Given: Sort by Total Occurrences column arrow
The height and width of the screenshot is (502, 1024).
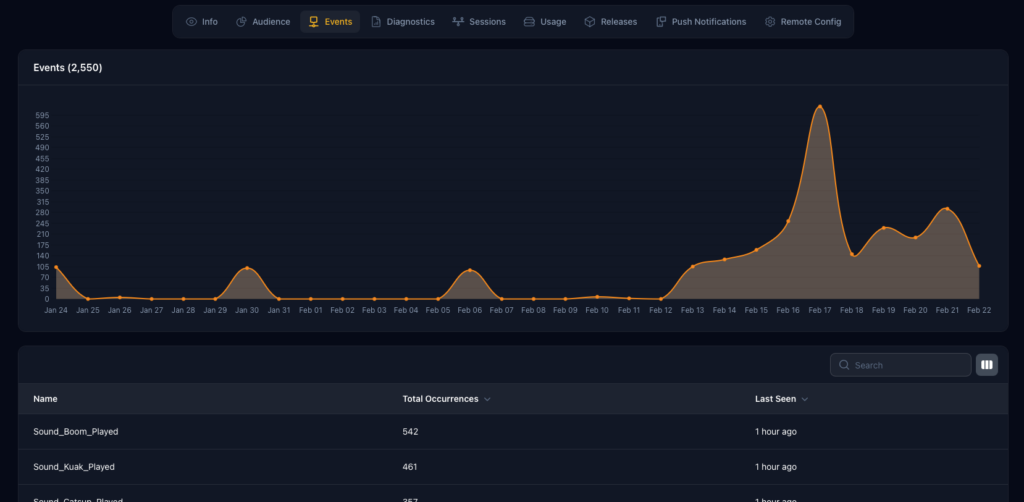Looking at the screenshot, I should [487, 399].
